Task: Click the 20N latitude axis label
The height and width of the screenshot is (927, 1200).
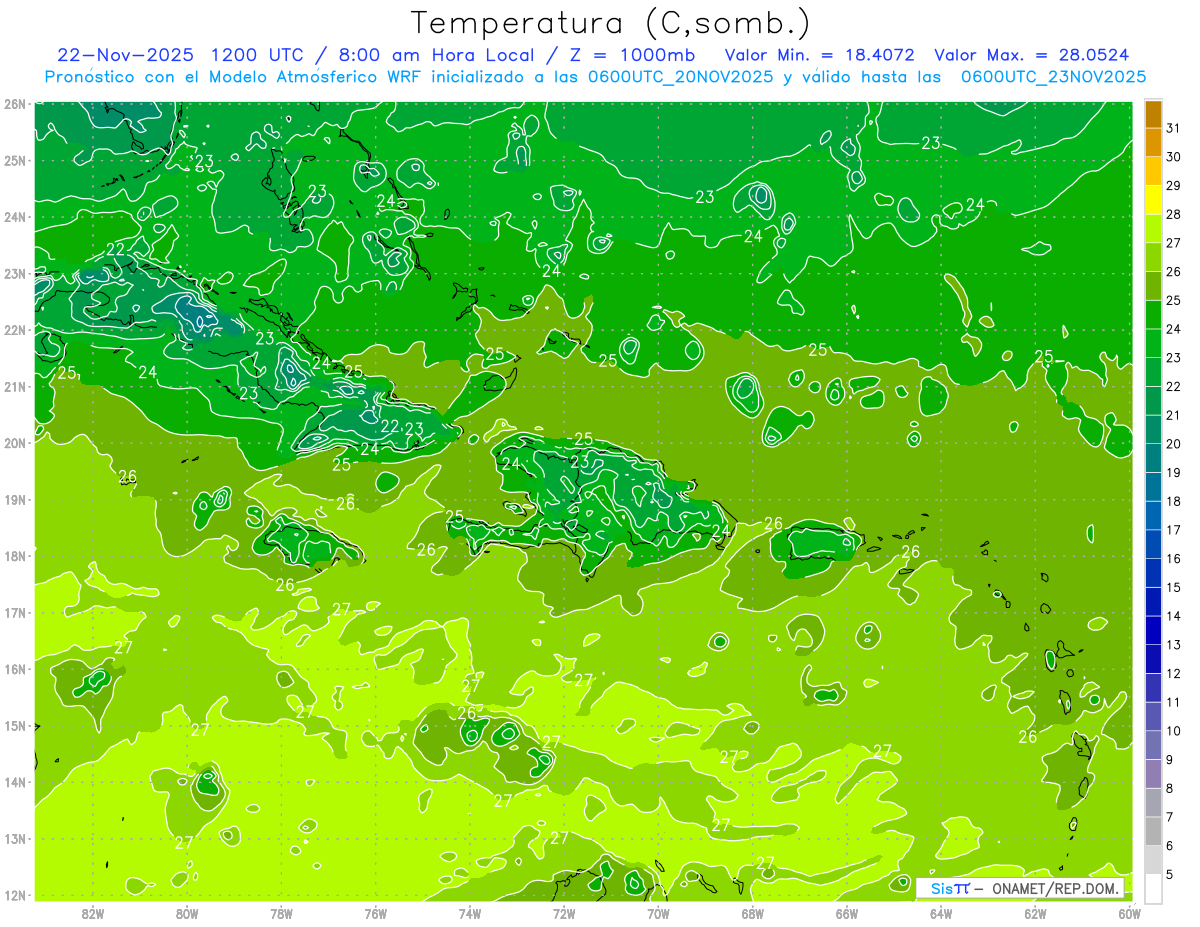Action: (x=14, y=443)
